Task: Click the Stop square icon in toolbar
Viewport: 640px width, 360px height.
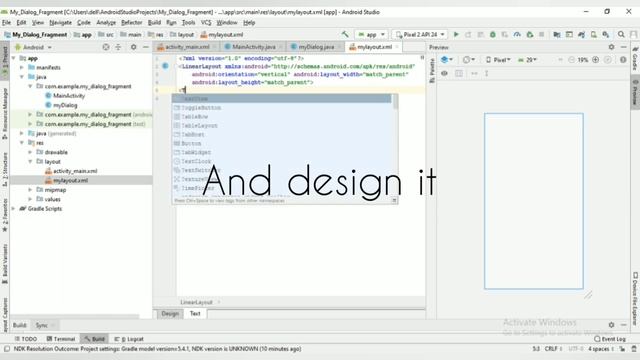Action: click(541, 35)
